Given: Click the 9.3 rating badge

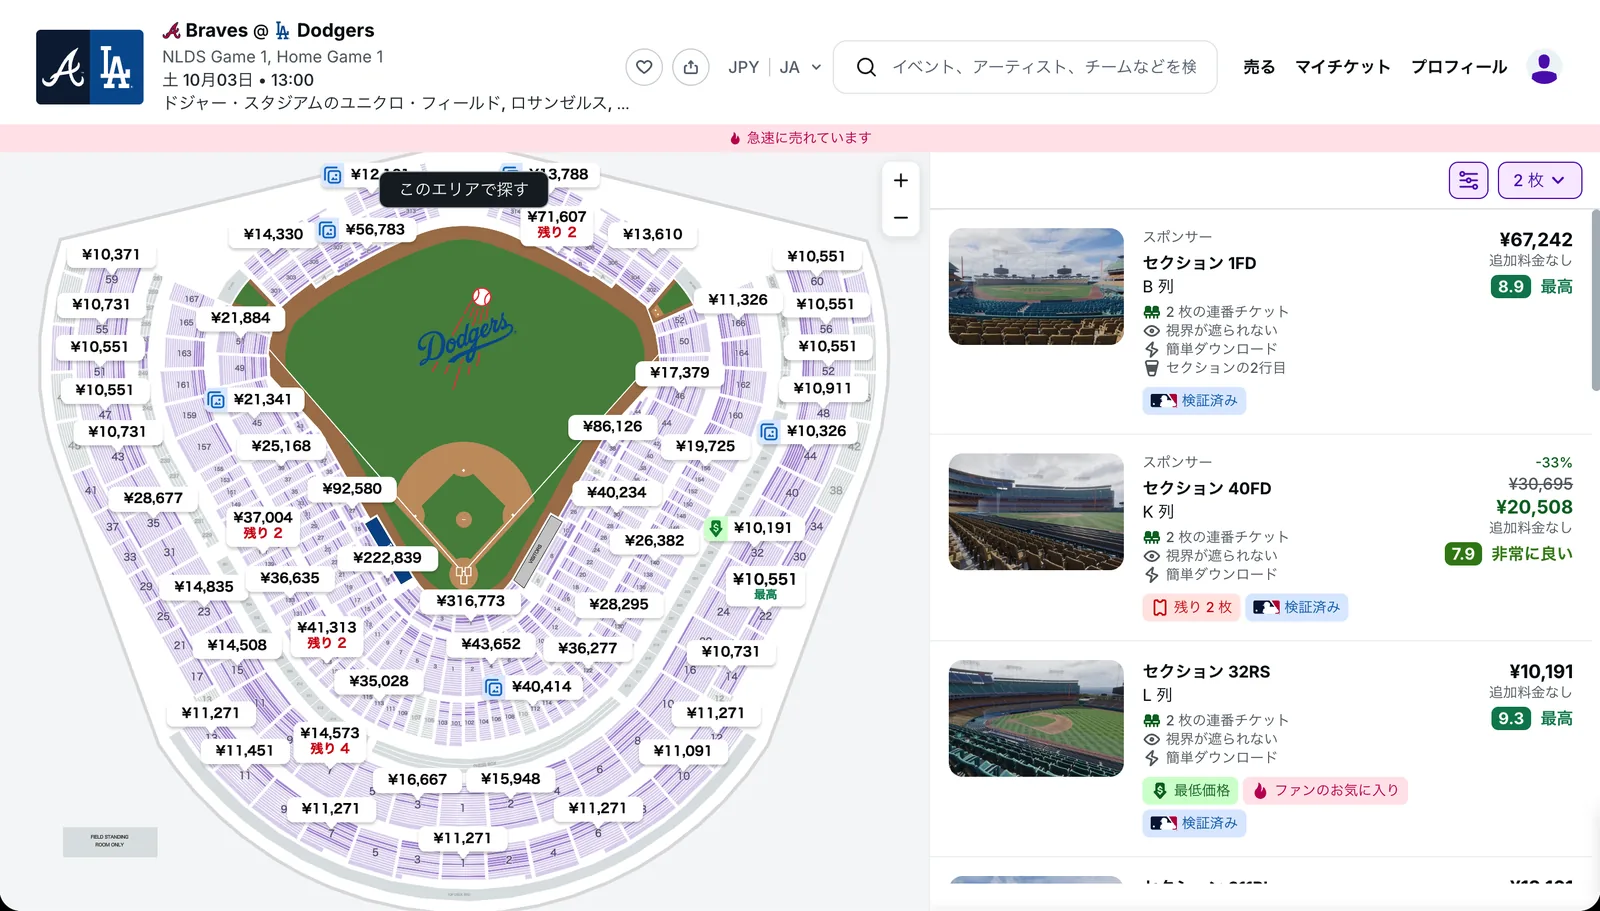Looking at the screenshot, I should pos(1510,719).
